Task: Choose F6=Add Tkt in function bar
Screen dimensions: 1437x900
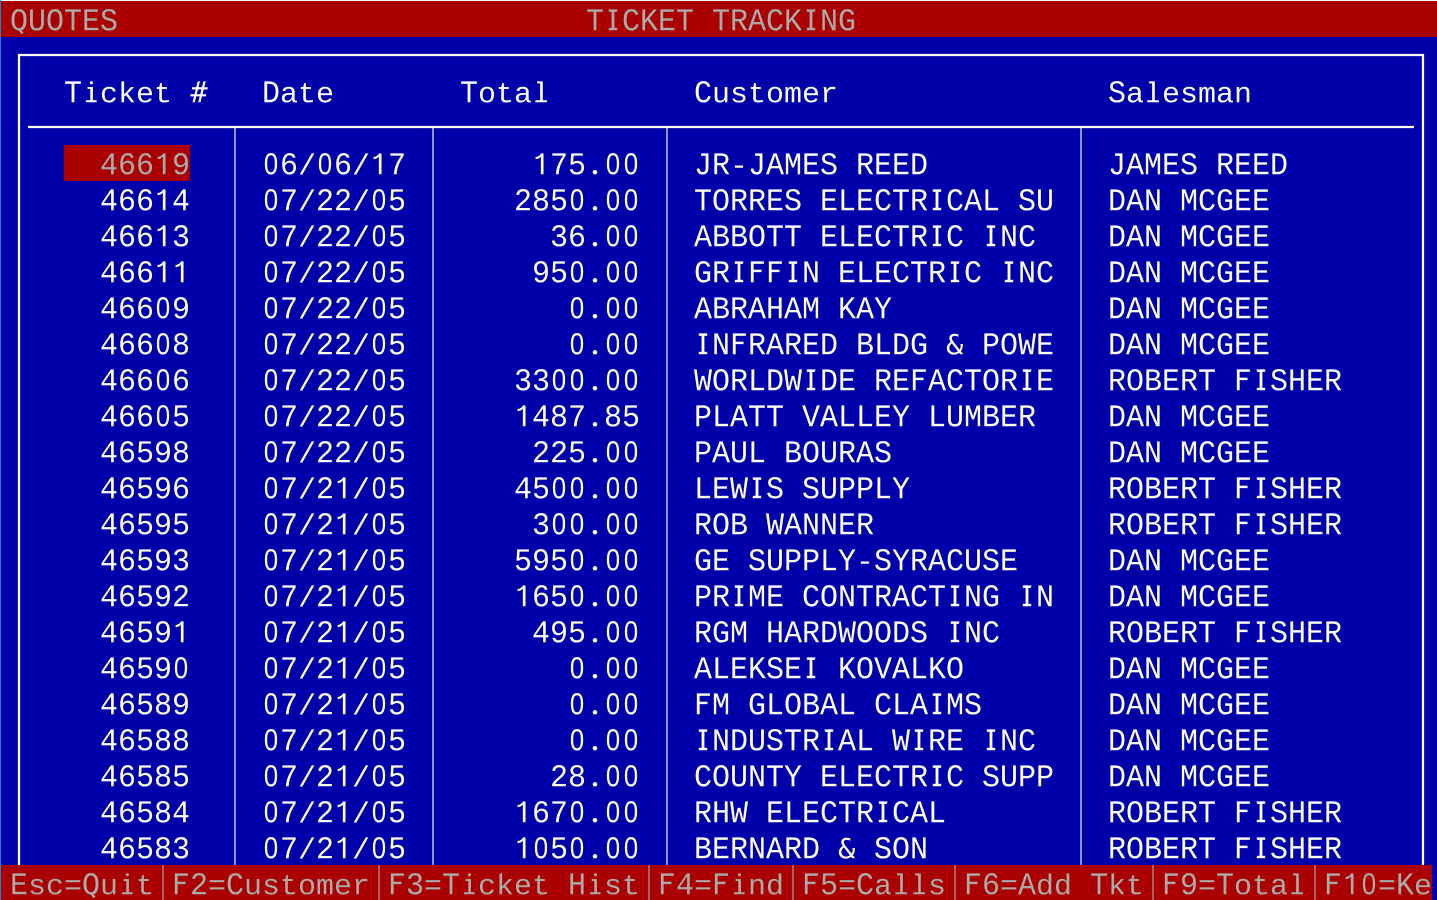Action: click(x=1053, y=884)
